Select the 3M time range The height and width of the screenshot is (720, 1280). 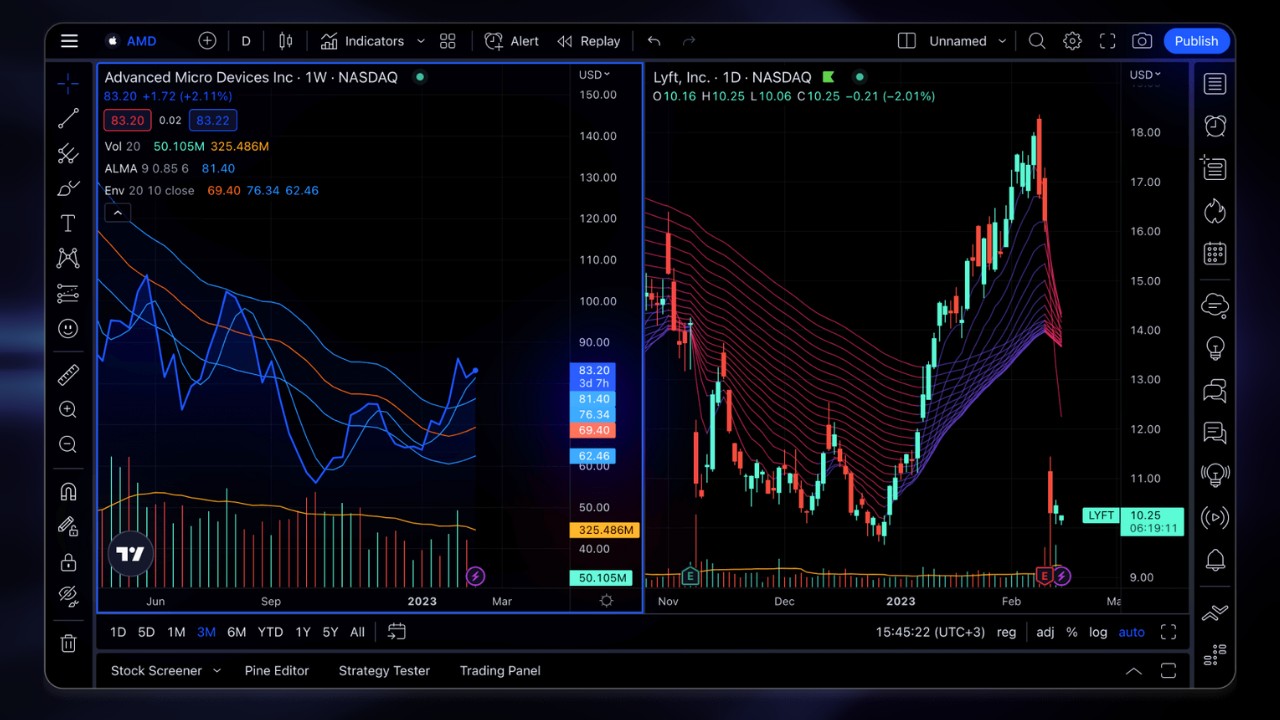206,632
